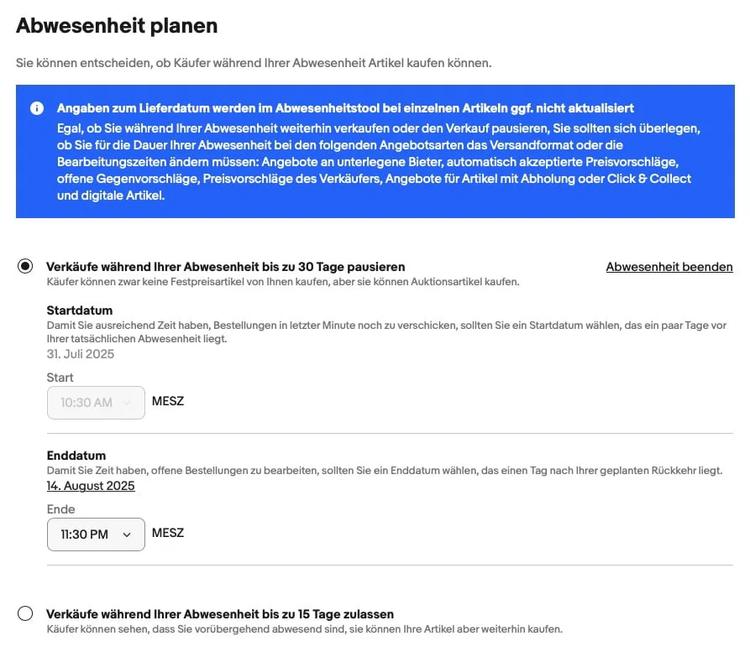The height and width of the screenshot is (657, 750).
Task: Click the 'Start' field label above time box
Action: point(60,378)
